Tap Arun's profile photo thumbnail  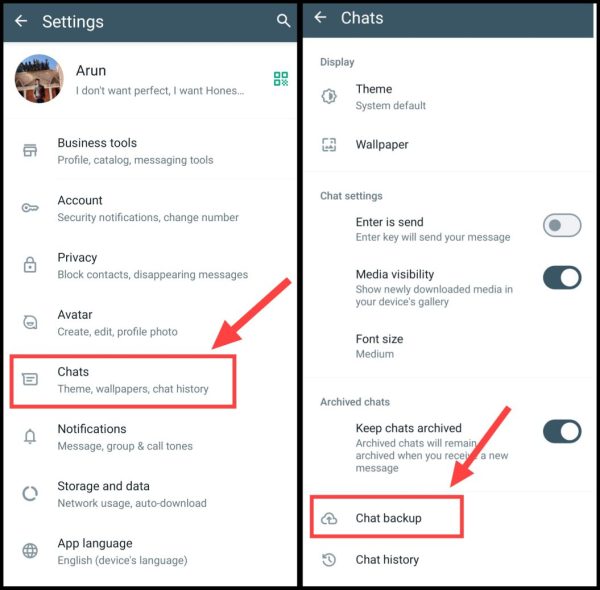pyautogui.click(x=39, y=78)
